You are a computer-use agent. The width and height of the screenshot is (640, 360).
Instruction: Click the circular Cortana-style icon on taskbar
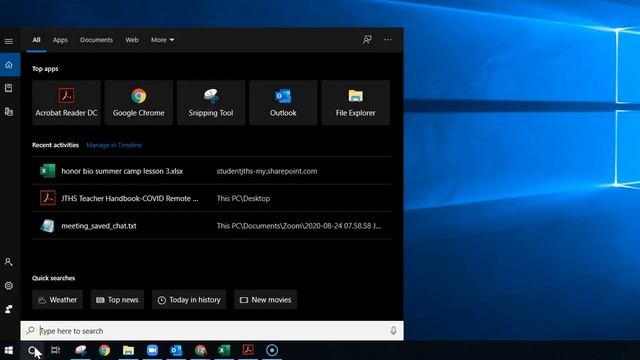click(x=272, y=350)
